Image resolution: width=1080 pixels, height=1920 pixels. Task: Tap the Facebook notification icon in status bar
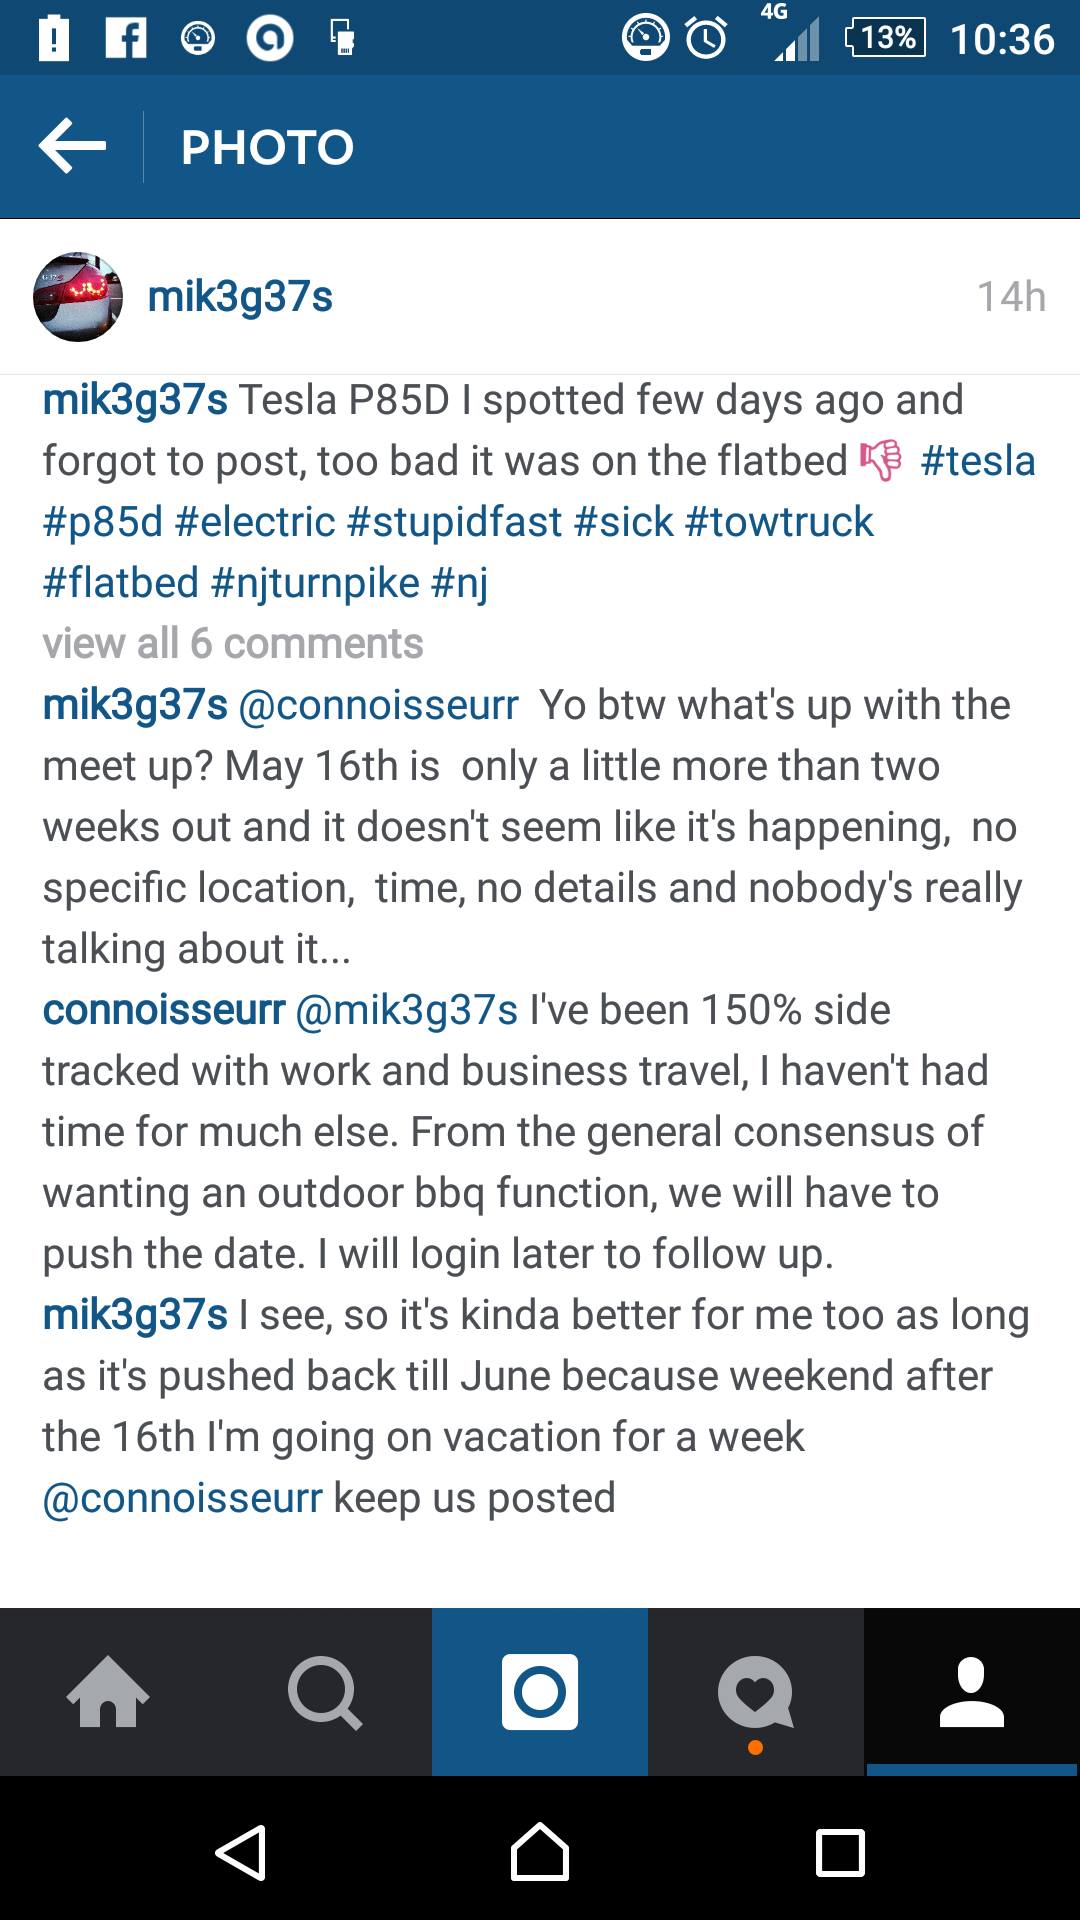point(126,38)
